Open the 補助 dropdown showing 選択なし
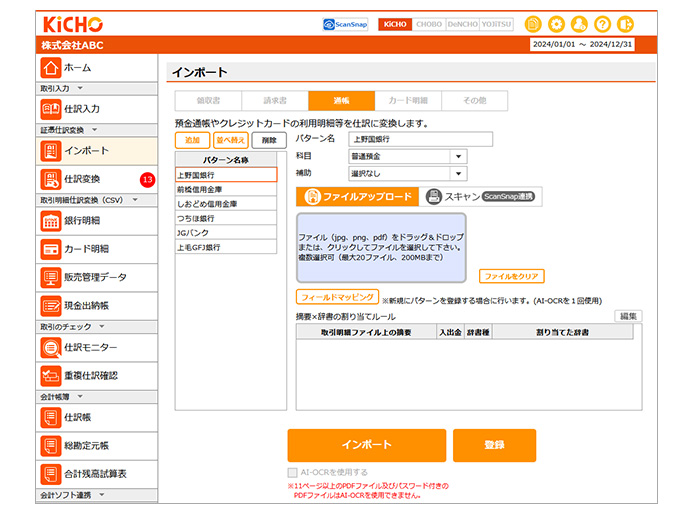The image size is (693, 524). click(408, 173)
